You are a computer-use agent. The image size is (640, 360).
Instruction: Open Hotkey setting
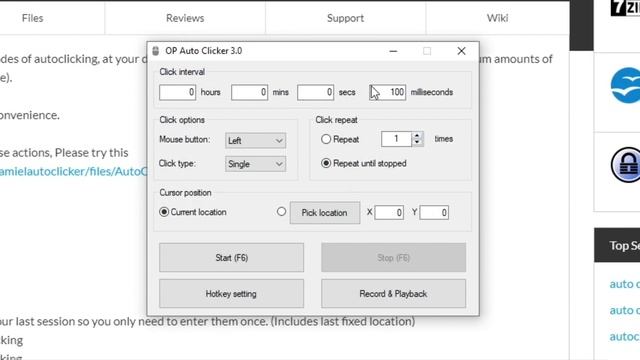(231, 293)
